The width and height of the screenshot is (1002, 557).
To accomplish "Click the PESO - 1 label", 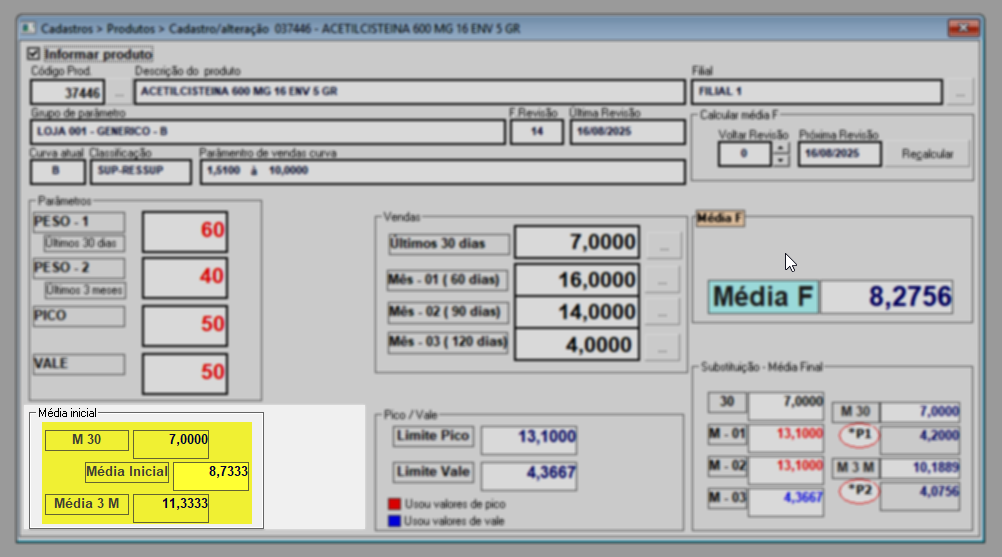I will (x=79, y=222).
